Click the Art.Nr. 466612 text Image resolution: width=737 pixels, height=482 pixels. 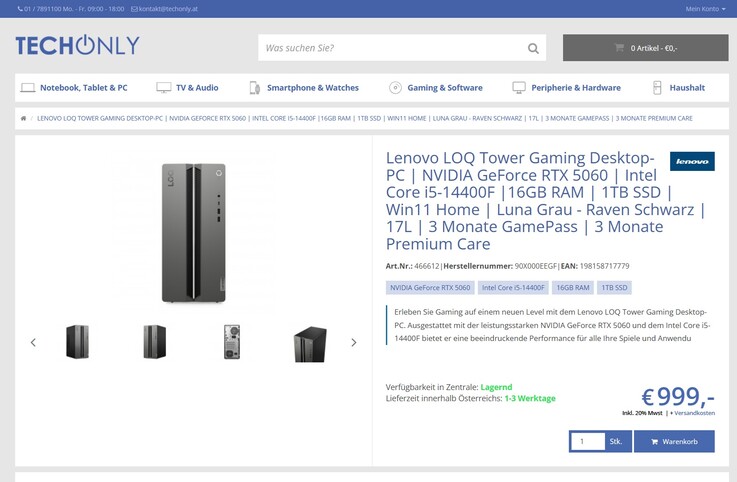412,266
